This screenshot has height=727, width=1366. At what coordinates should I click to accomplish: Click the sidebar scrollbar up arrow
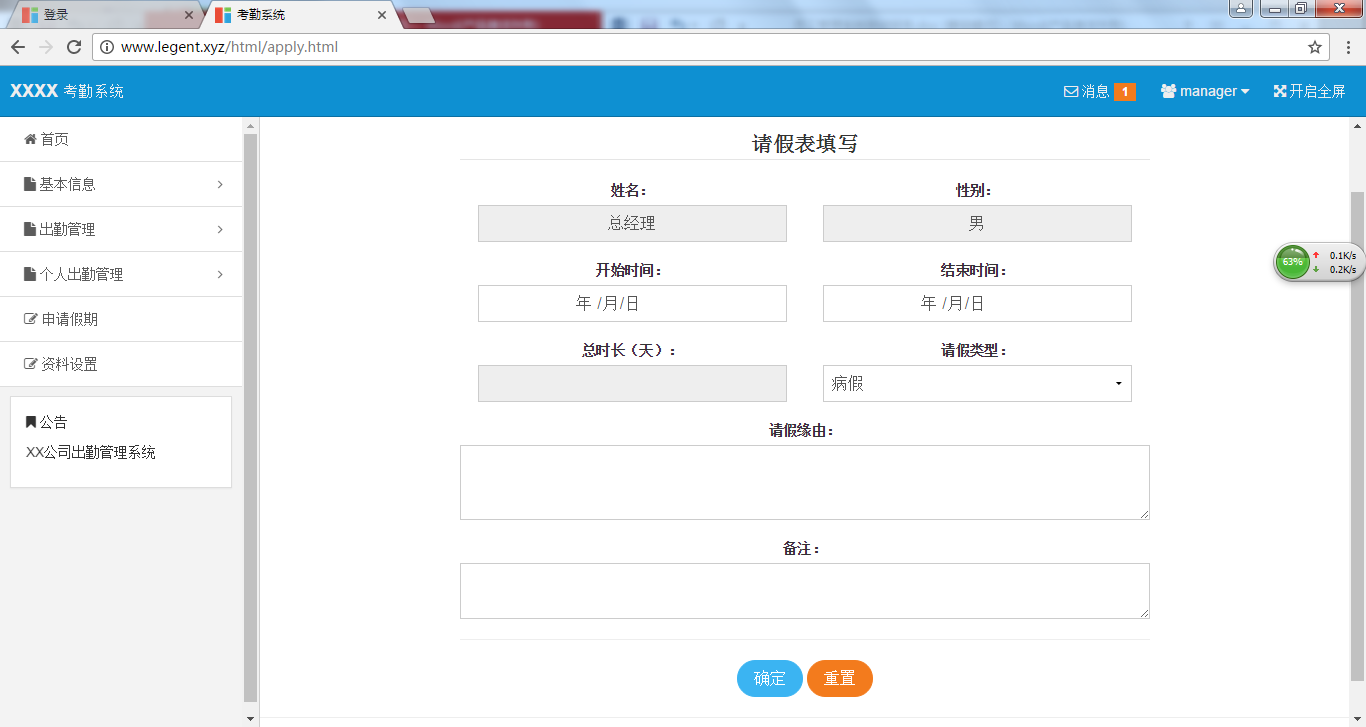coord(250,125)
